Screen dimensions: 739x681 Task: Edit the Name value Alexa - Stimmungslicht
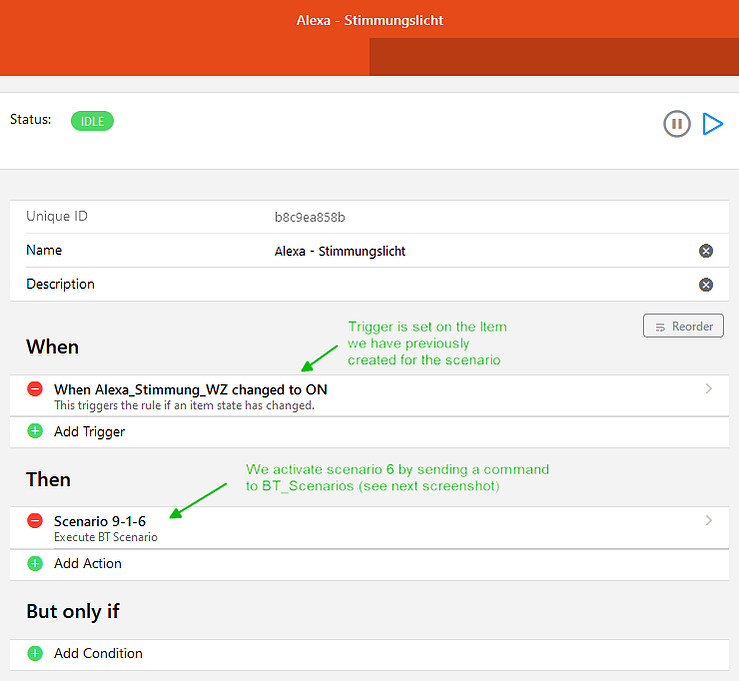click(x=340, y=251)
